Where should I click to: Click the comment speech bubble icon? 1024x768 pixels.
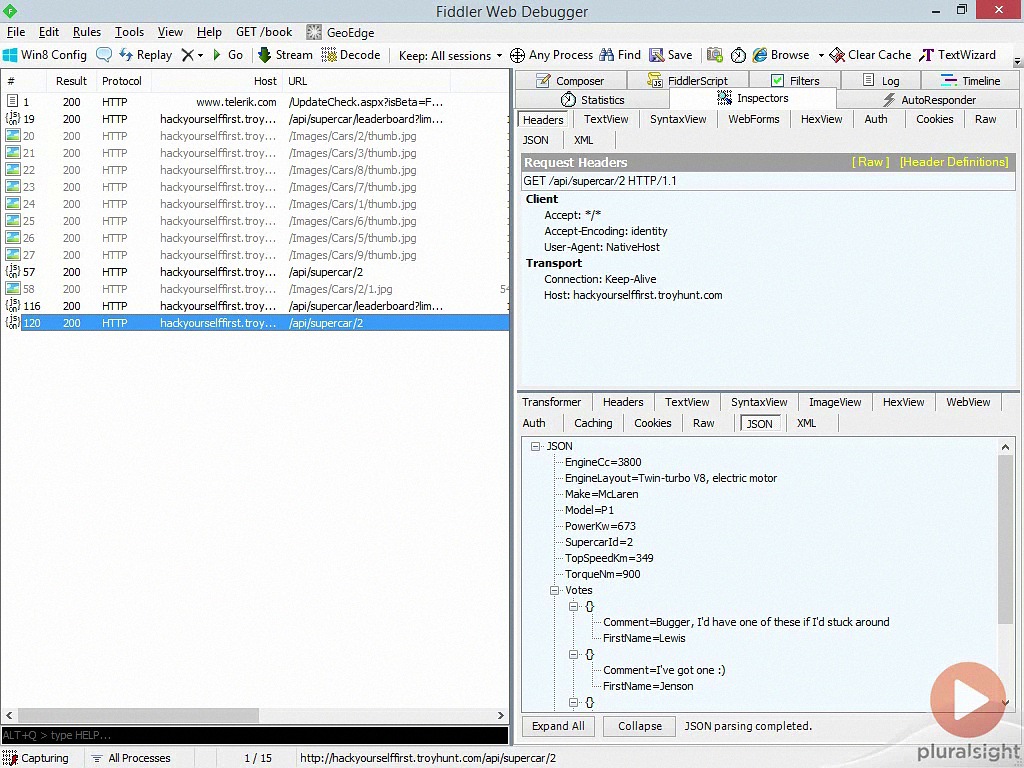[x=104, y=55]
